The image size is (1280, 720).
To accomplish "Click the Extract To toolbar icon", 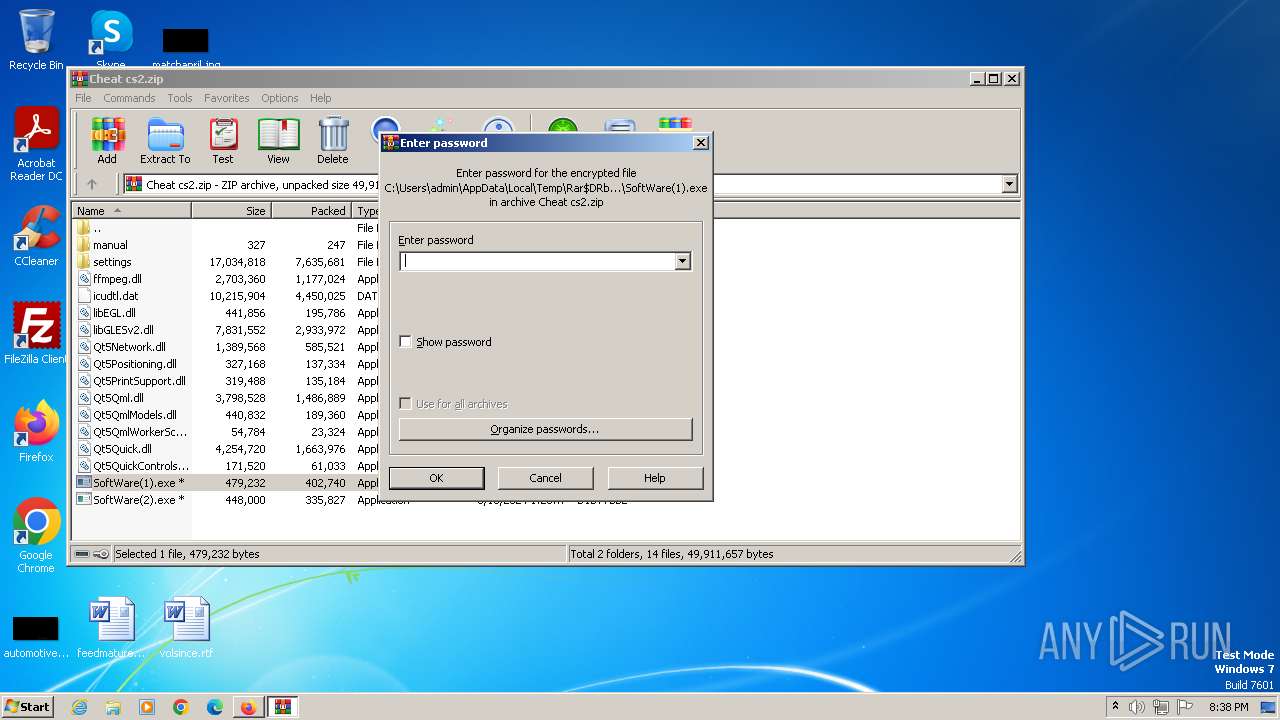I will click(165, 141).
